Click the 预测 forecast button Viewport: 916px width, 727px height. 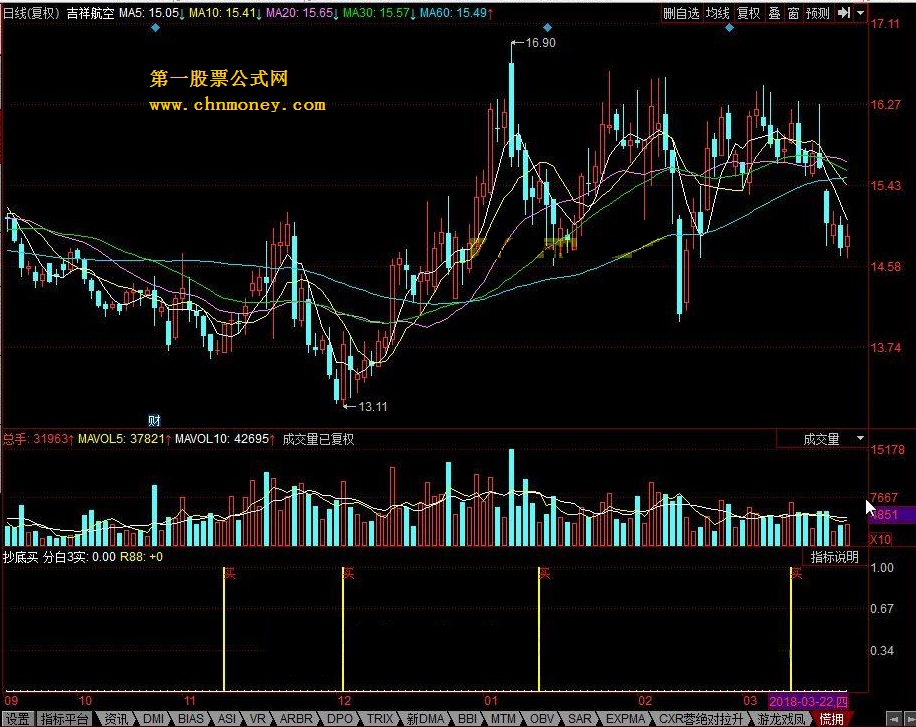(817, 13)
